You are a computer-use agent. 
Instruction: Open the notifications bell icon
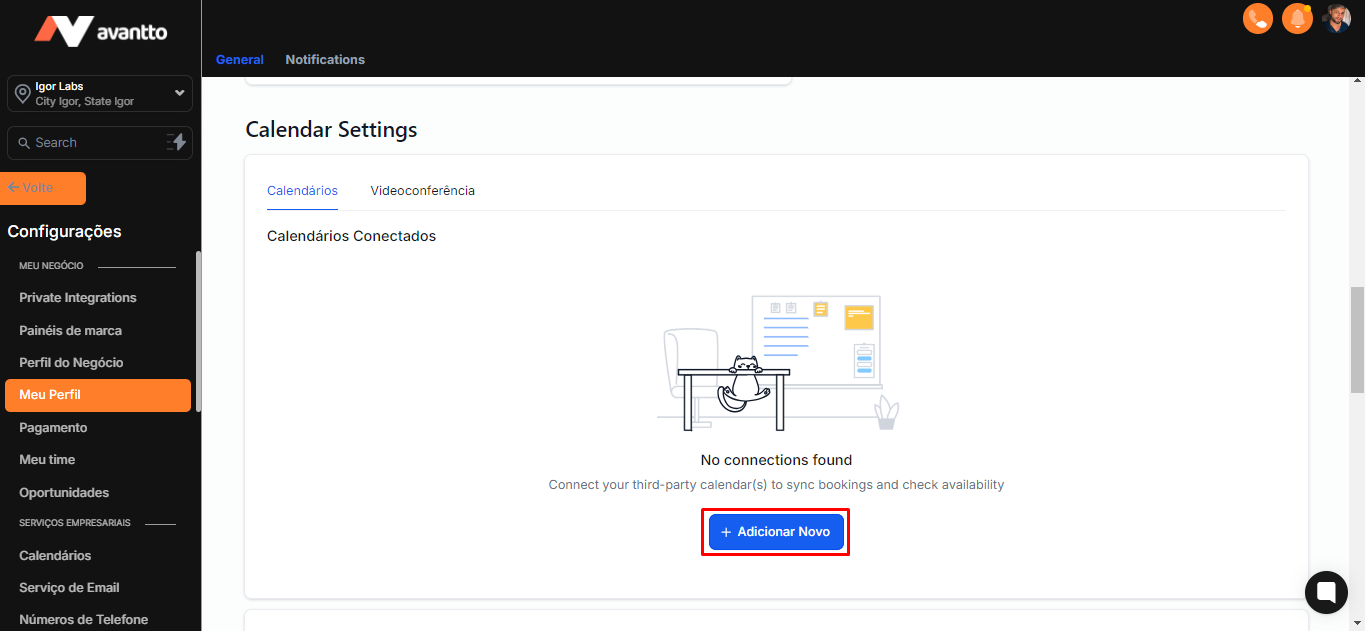click(1297, 19)
